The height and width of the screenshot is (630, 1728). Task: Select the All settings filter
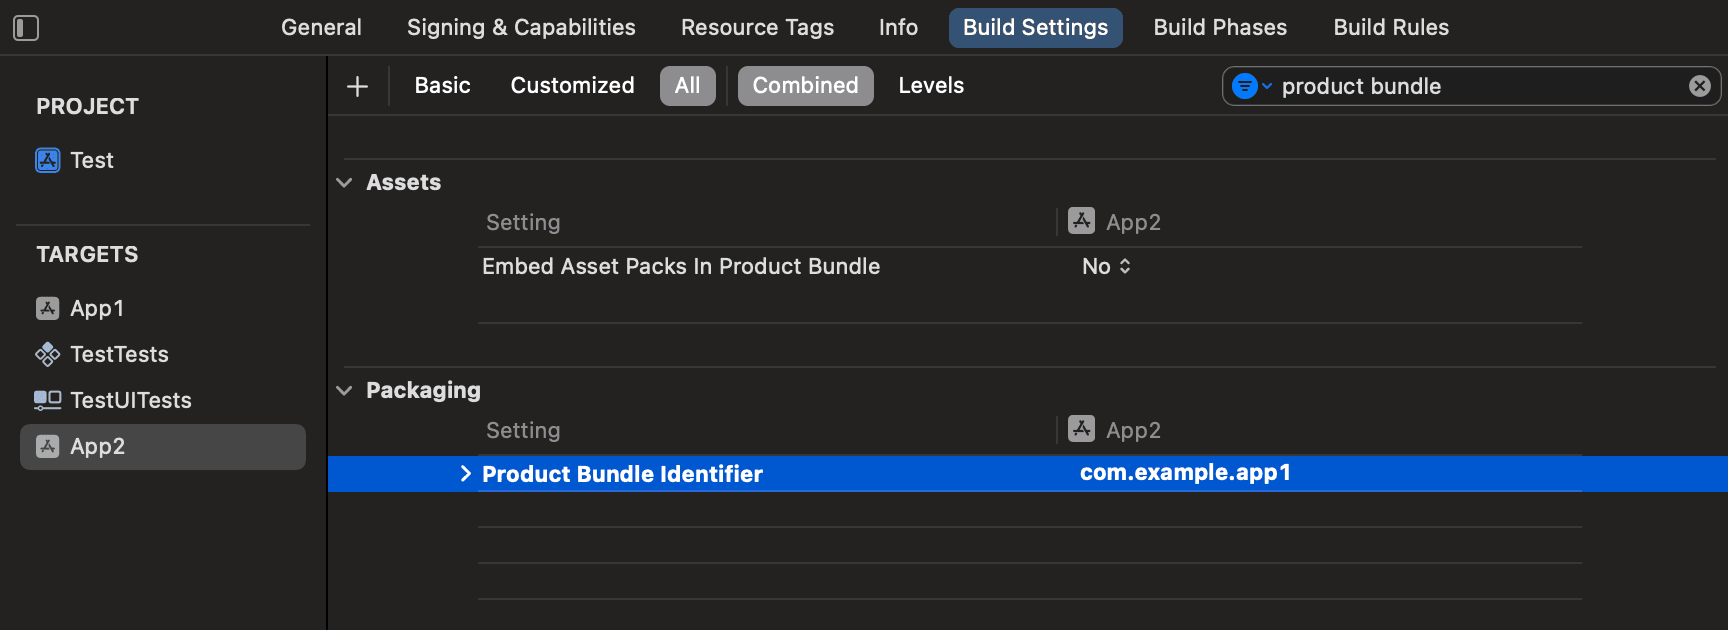pyautogui.click(x=687, y=86)
